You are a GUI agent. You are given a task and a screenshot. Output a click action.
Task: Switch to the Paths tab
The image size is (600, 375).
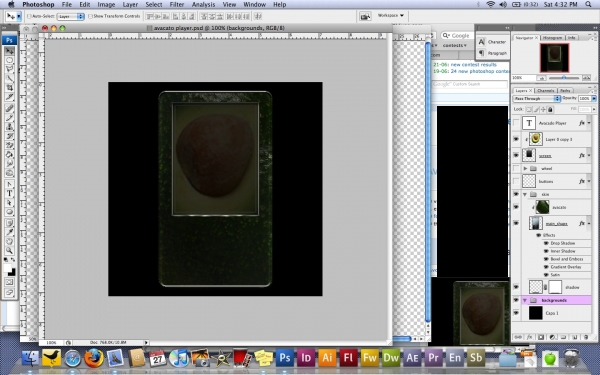(565, 91)
